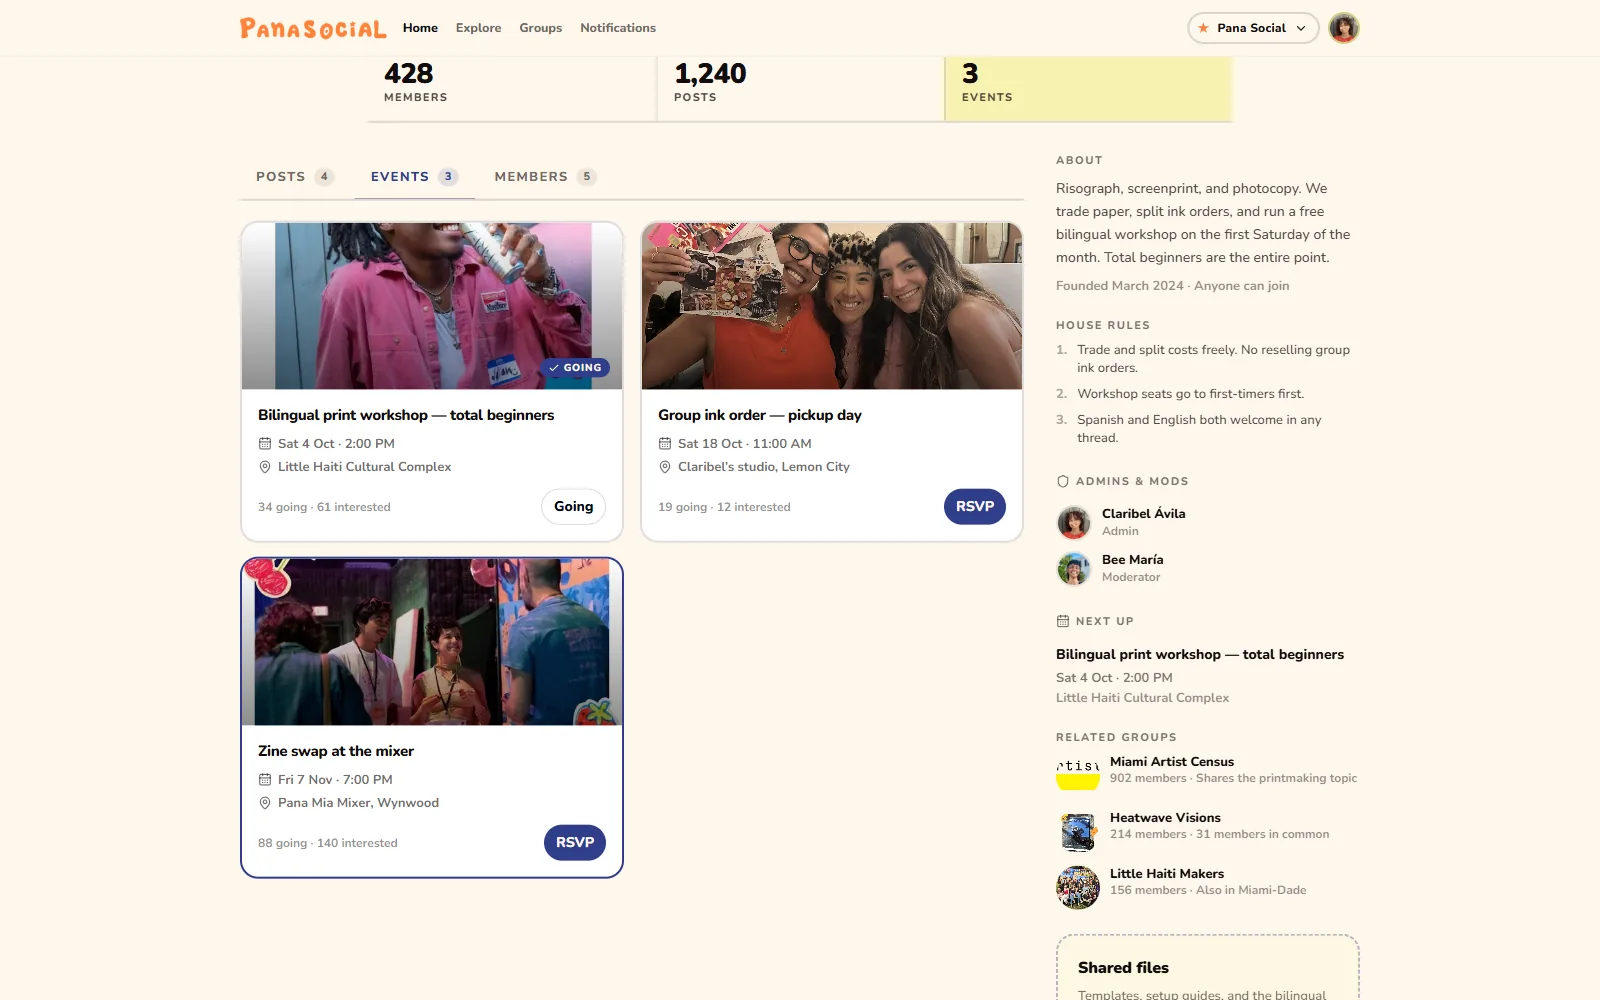Click the location pin beside Pana Mia Mixer
The height and width of the screenshot is (1000, 1600).
click(x=265, y=803)
